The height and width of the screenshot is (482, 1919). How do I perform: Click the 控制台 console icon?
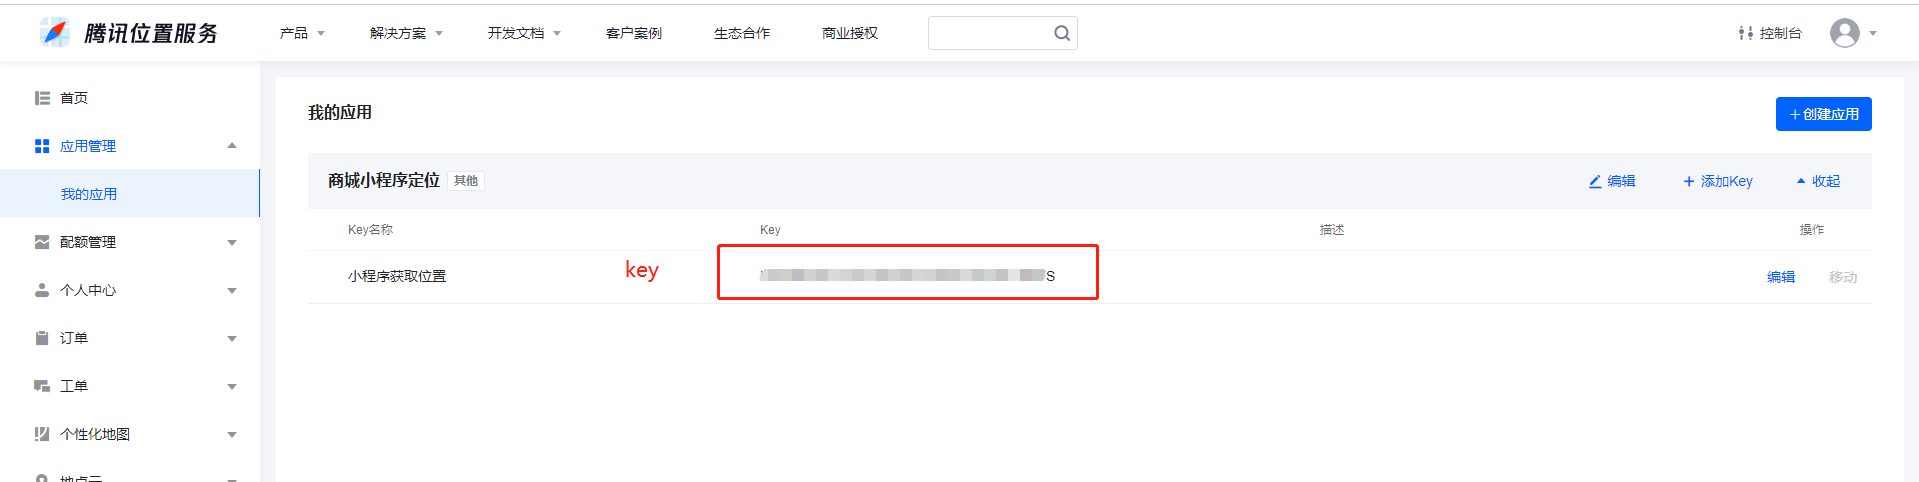[1746, 33]
